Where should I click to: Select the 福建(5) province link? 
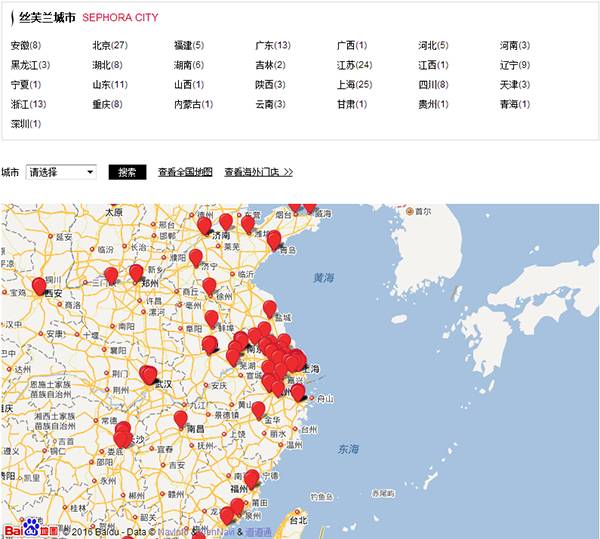pos(189,46)
